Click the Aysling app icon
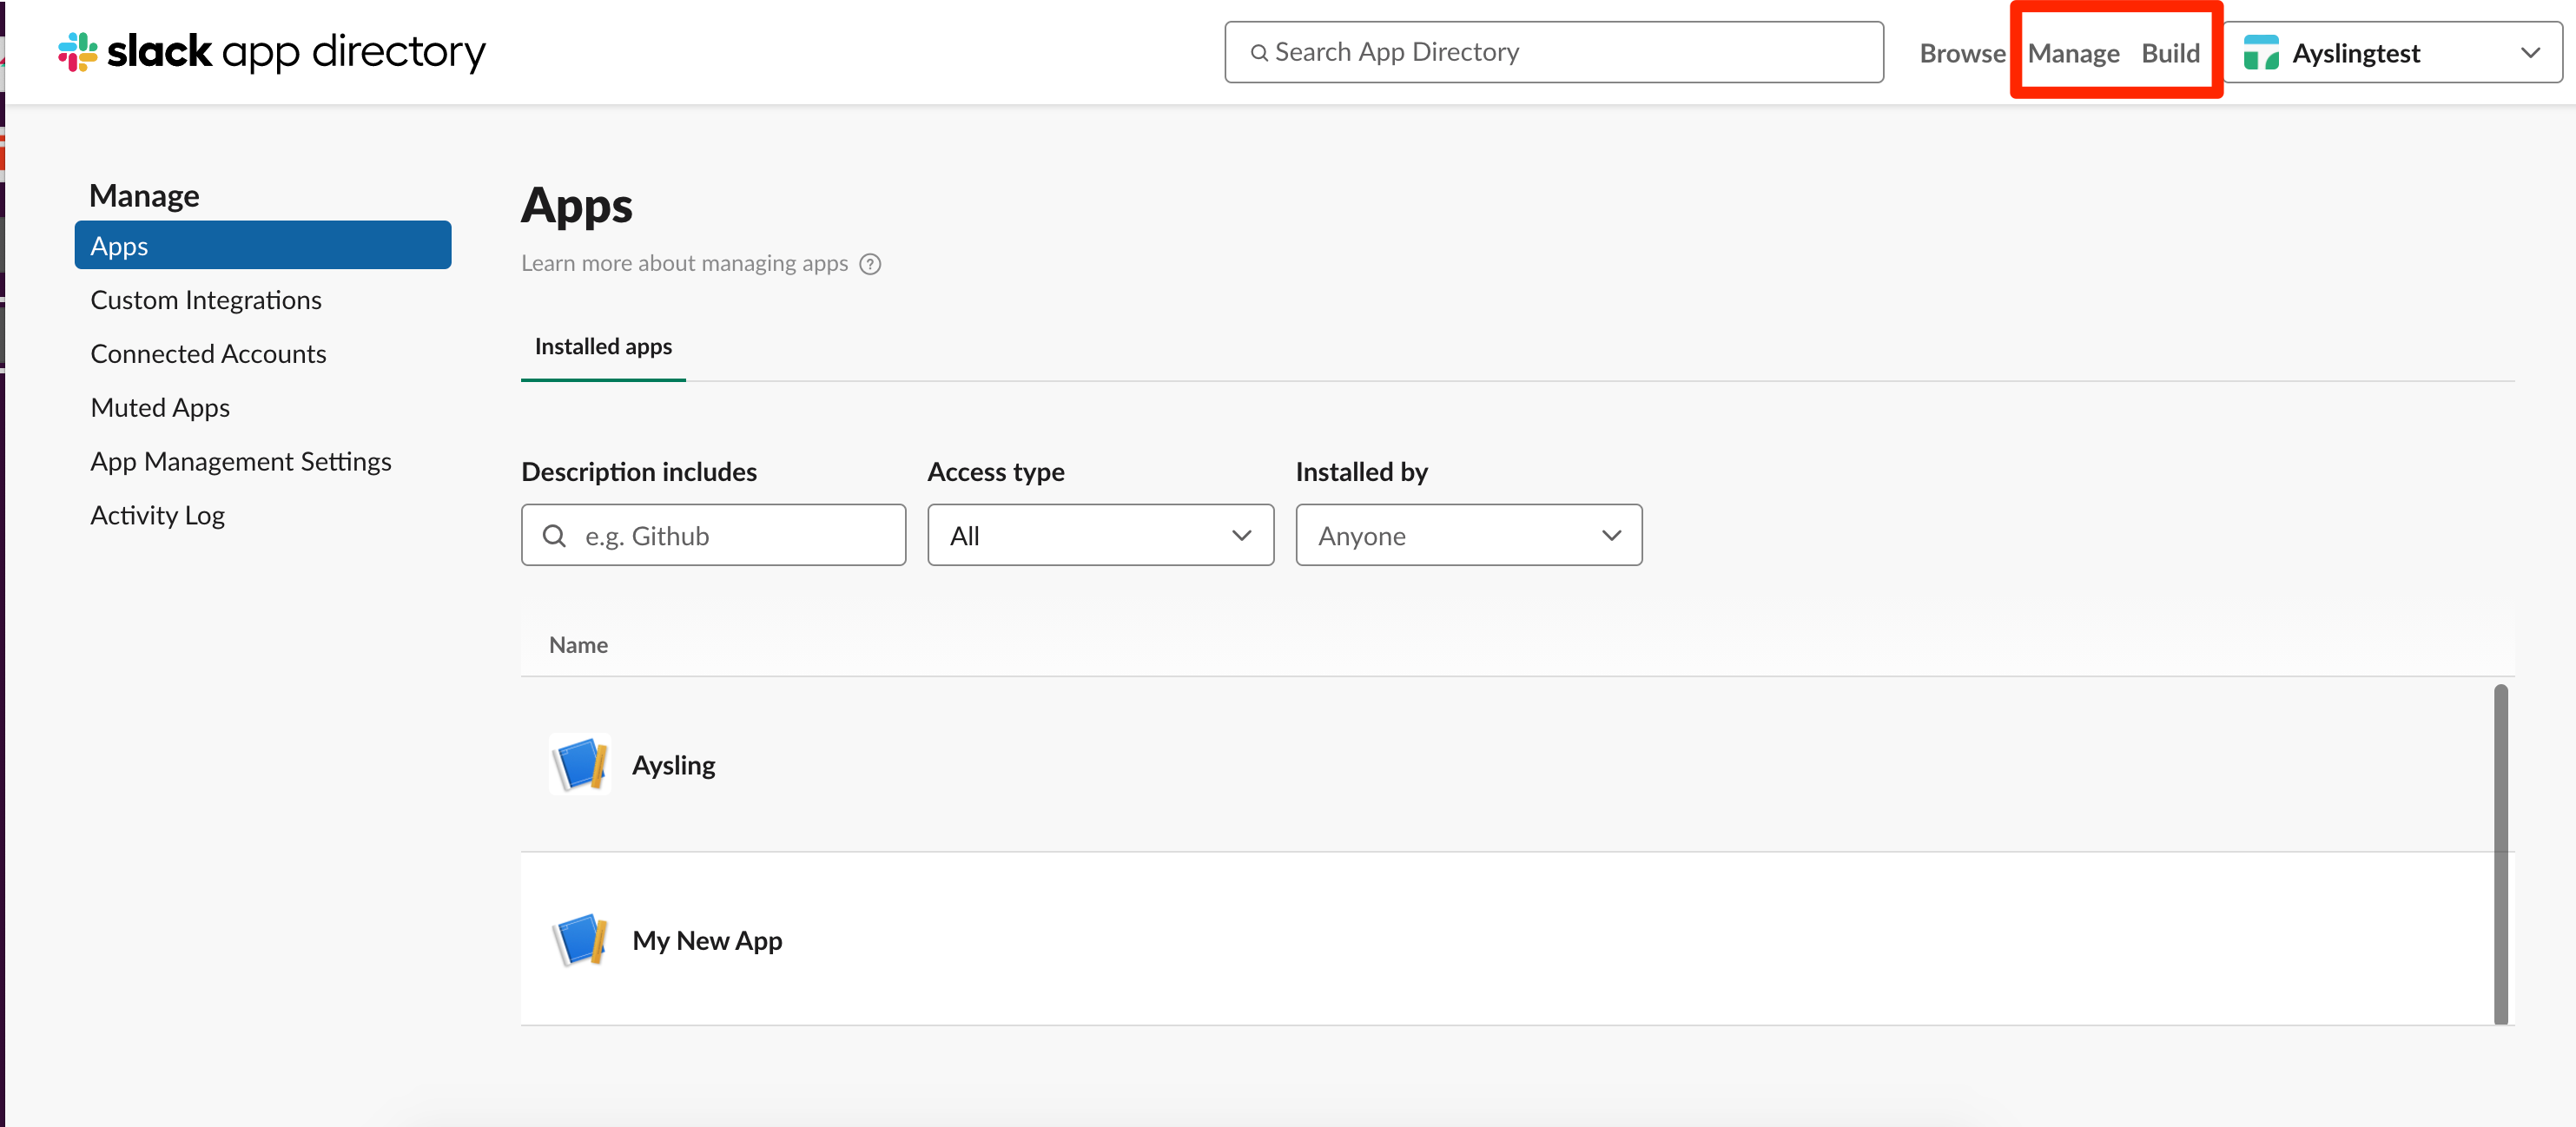The image size is (2576, 1127). (x=580, y=764)
